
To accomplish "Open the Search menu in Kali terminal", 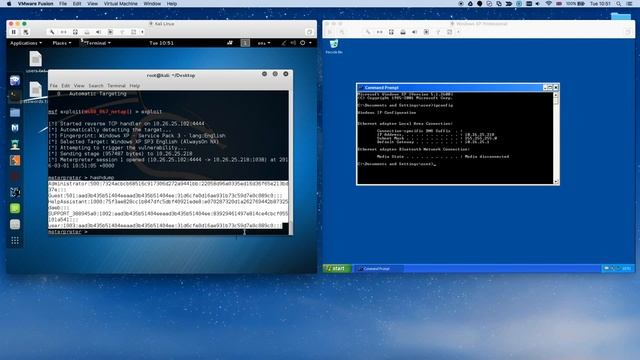I will click(96, 86).
